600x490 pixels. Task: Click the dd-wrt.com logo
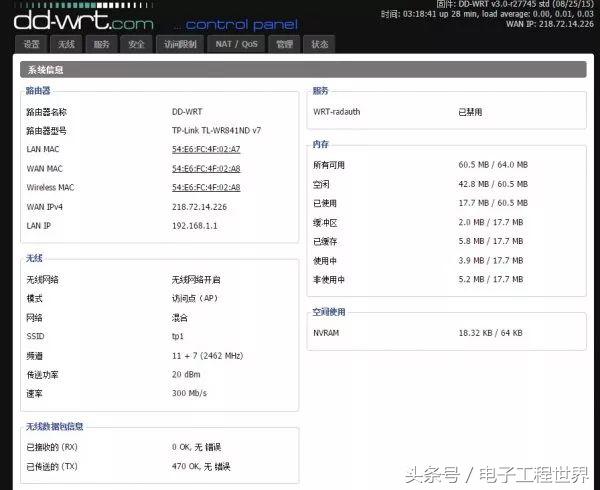[83, 20]
